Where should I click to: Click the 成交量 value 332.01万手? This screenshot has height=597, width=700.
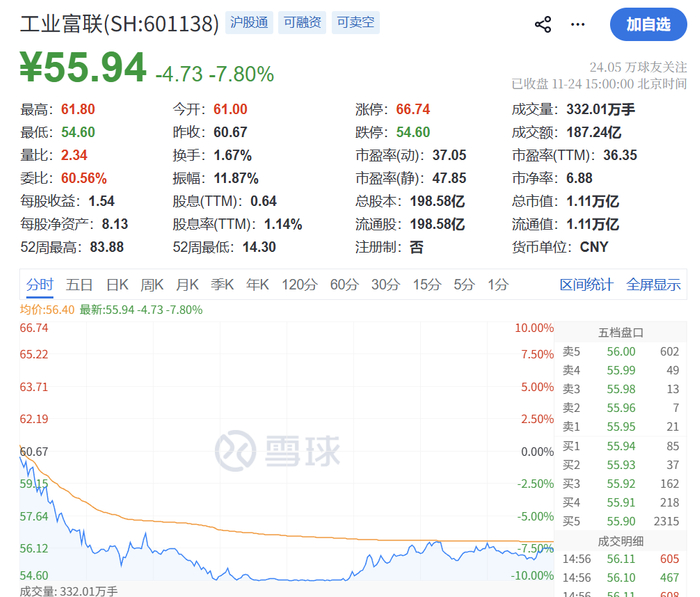tap(600, 109)
